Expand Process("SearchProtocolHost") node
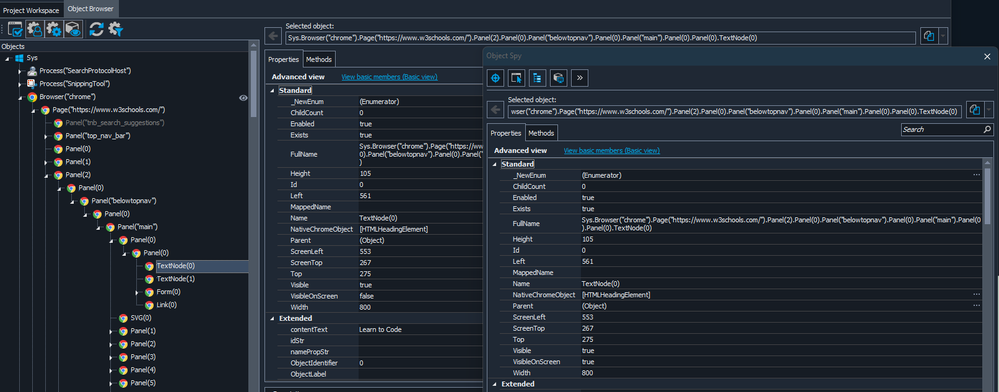The image size is (999, 392). 20,71
